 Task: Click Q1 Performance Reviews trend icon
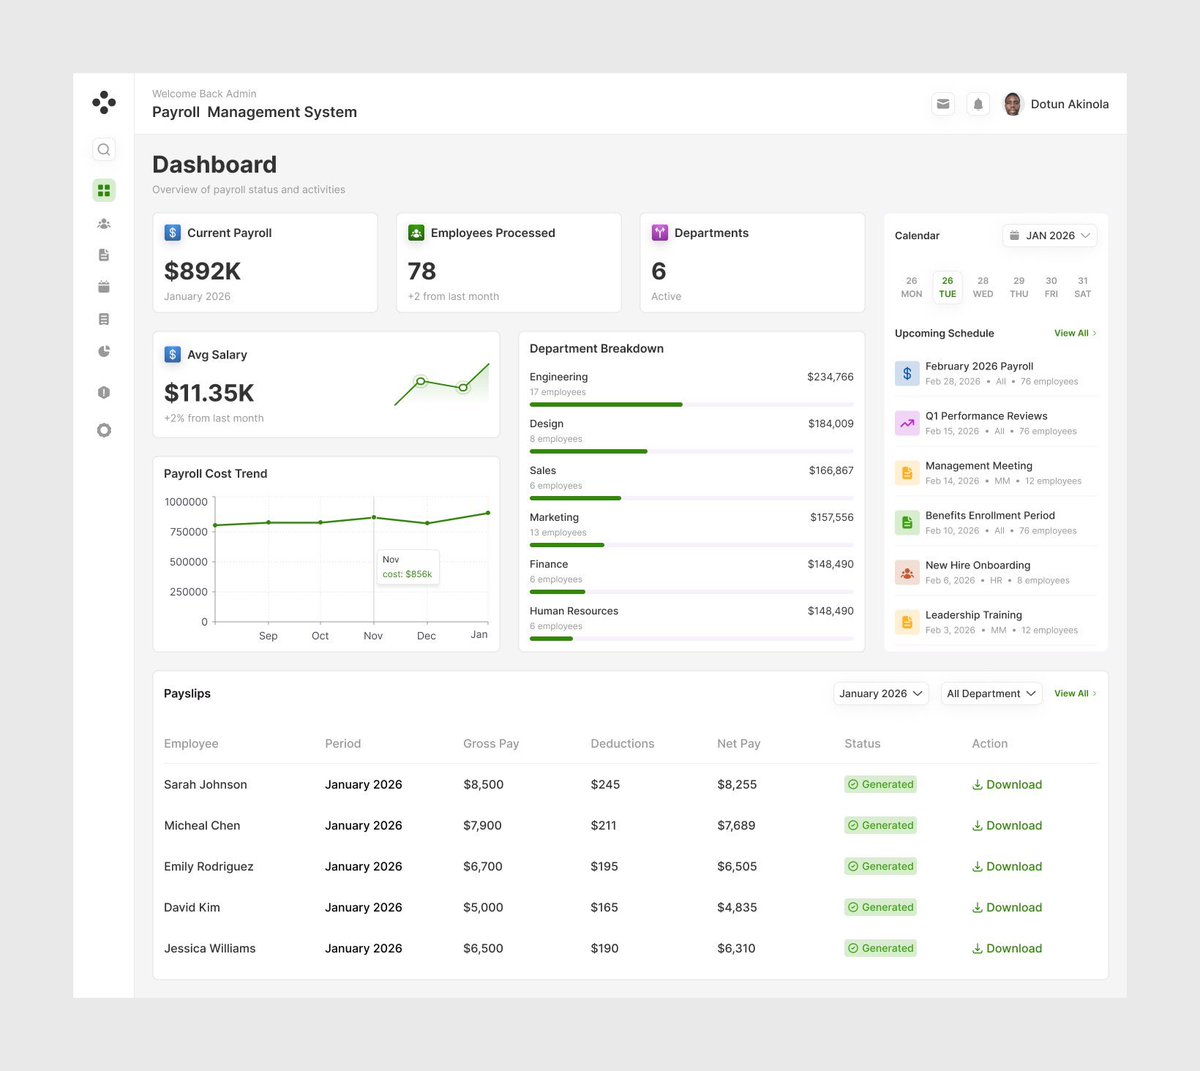pyautogui.click(x=907, y=423)
